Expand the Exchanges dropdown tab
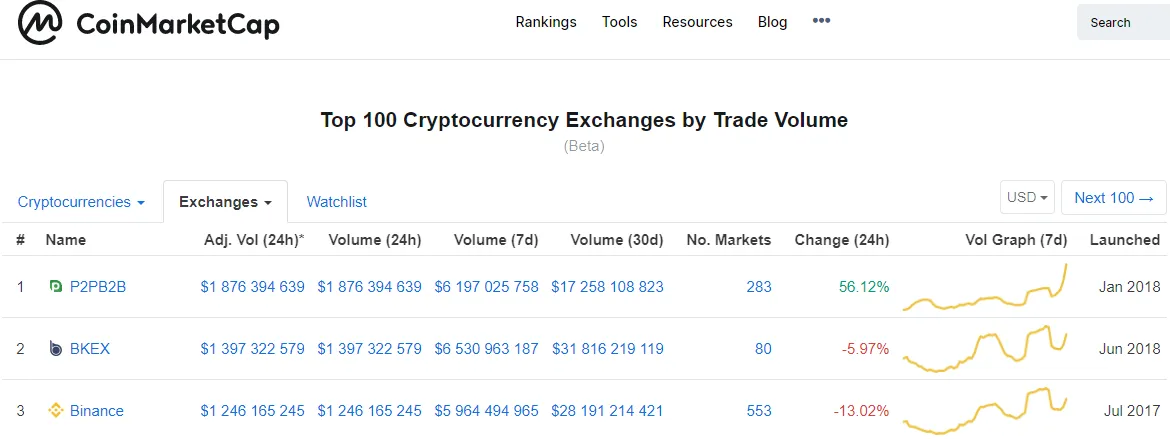Image resolution: width=1170 pixels, height=439 pixels. [x=225, y=202]
